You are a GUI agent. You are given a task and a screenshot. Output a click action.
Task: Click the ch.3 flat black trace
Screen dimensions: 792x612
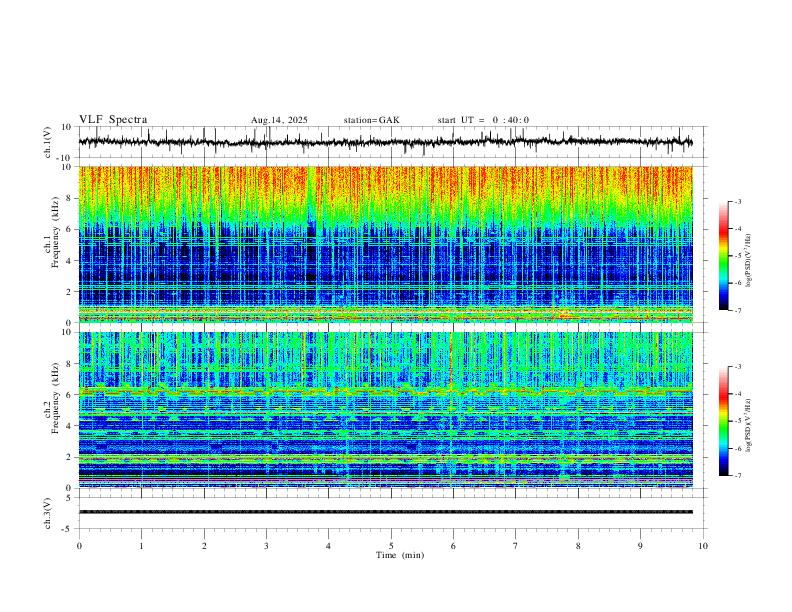click(386, 512)
